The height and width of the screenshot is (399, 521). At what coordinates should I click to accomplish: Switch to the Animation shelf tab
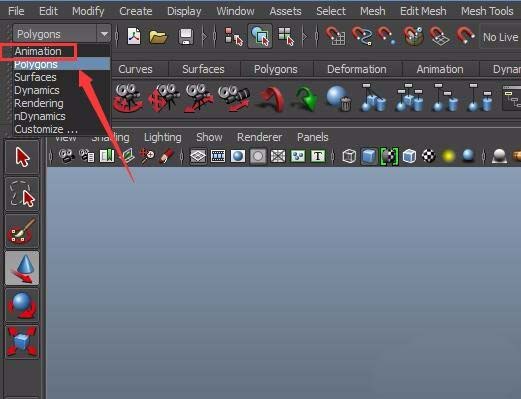tap(440, 69)
